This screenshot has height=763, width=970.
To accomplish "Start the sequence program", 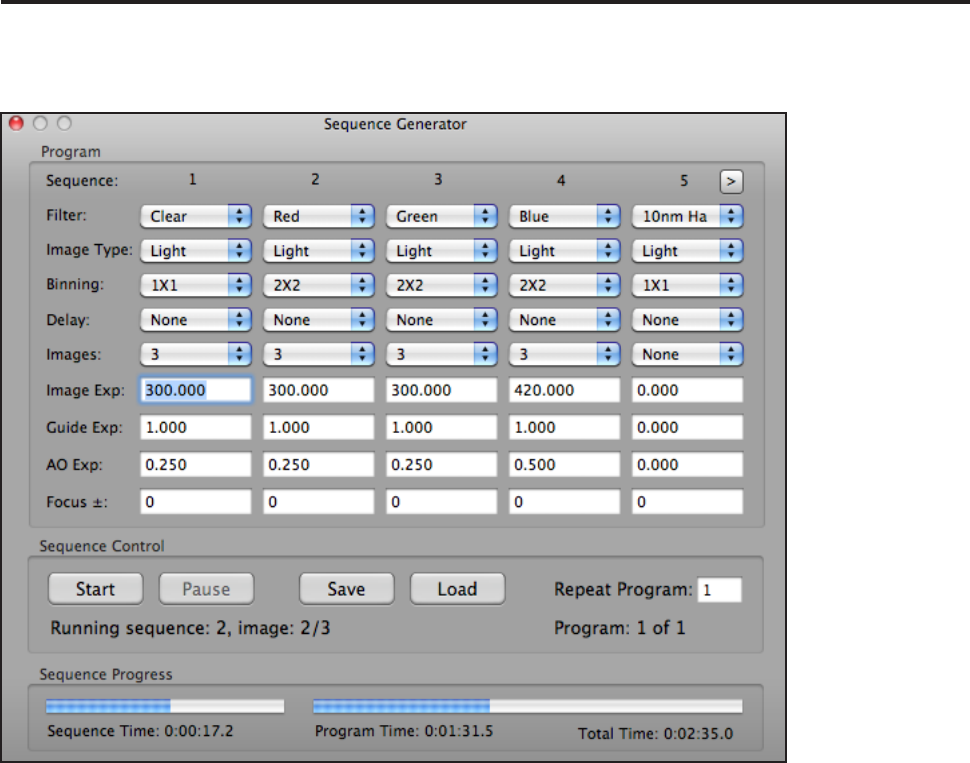I will coord(95,589).
